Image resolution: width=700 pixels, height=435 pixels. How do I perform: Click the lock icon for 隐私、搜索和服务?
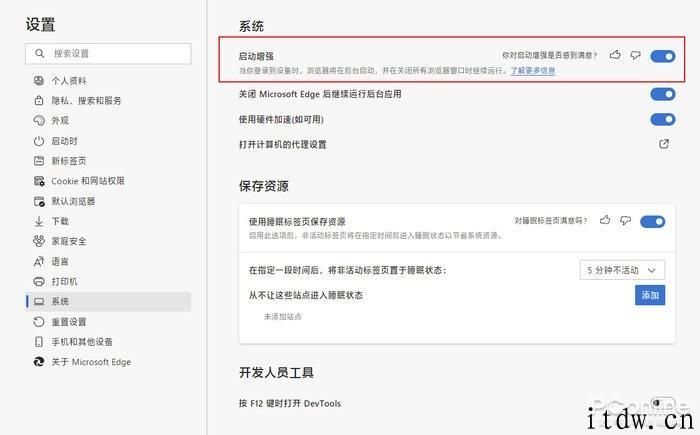coord(39,100)
